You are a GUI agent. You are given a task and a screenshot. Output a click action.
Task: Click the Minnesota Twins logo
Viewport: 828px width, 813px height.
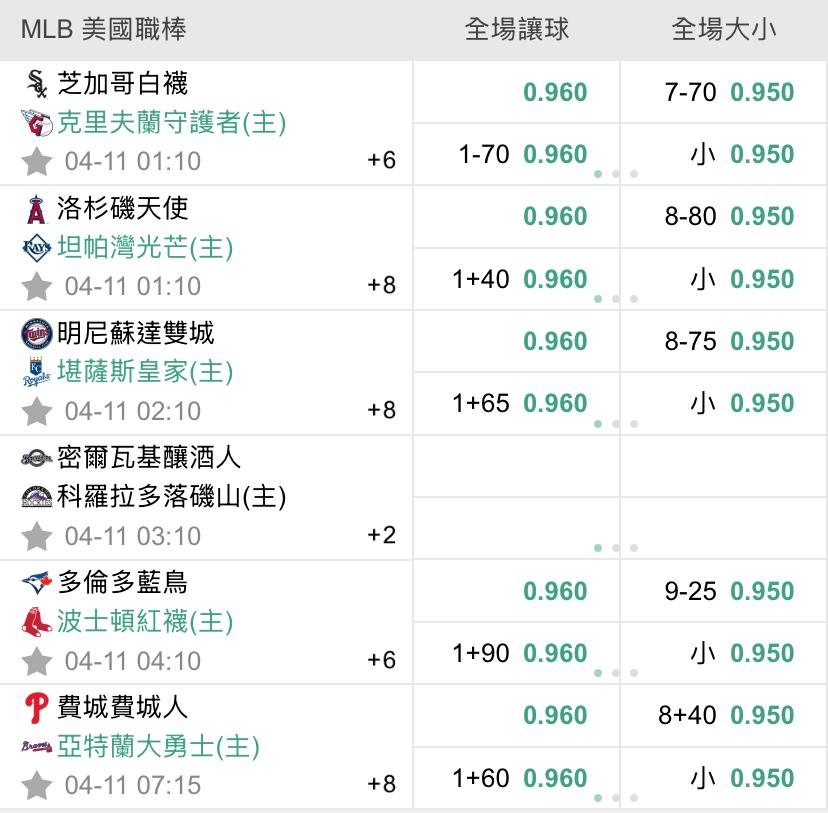(37, 334)
